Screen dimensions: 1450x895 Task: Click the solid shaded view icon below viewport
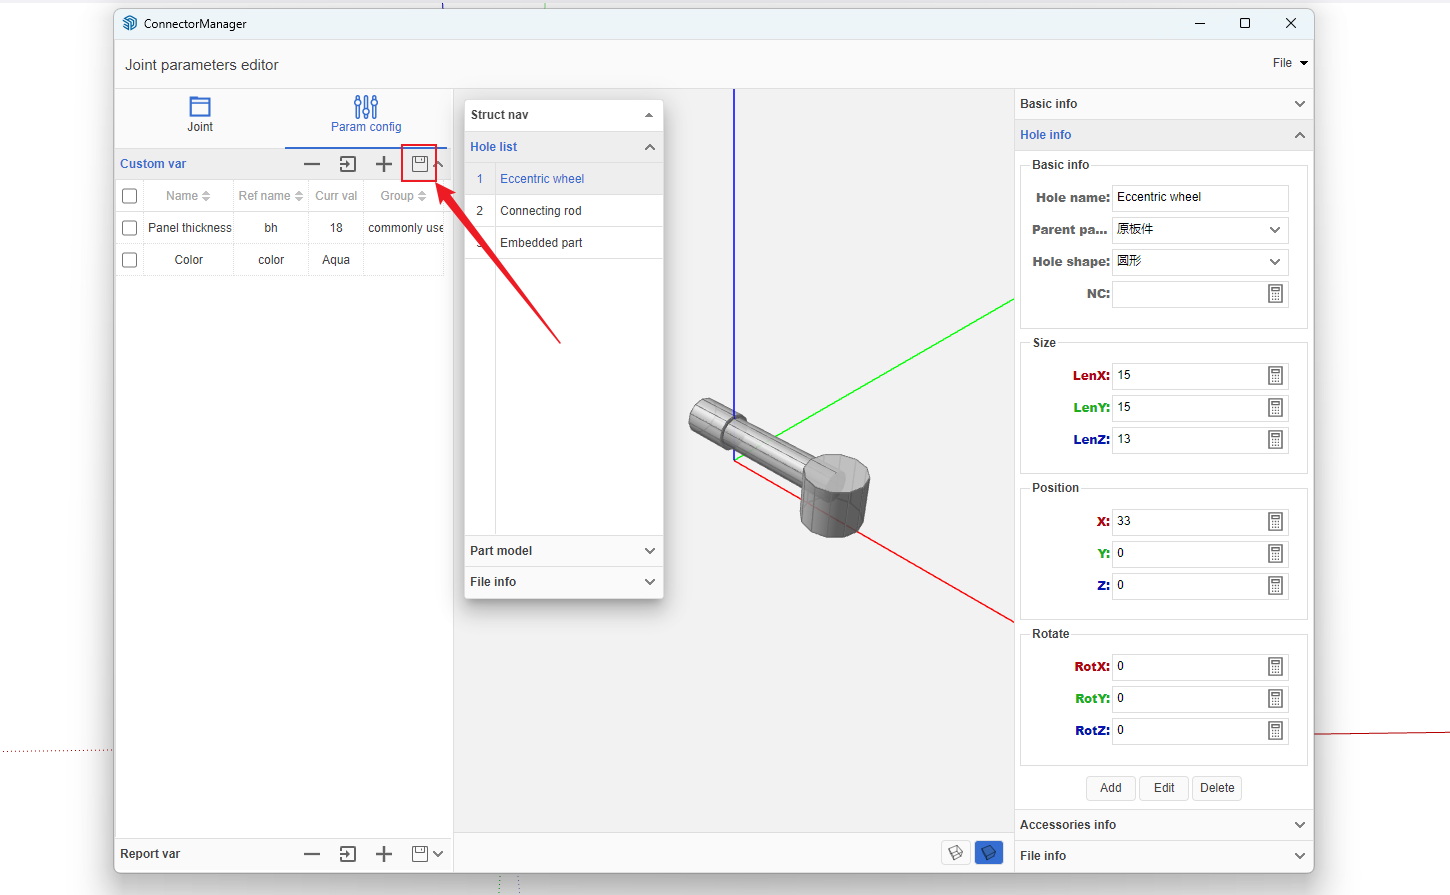pyautogui.click(x=988, y=853)
